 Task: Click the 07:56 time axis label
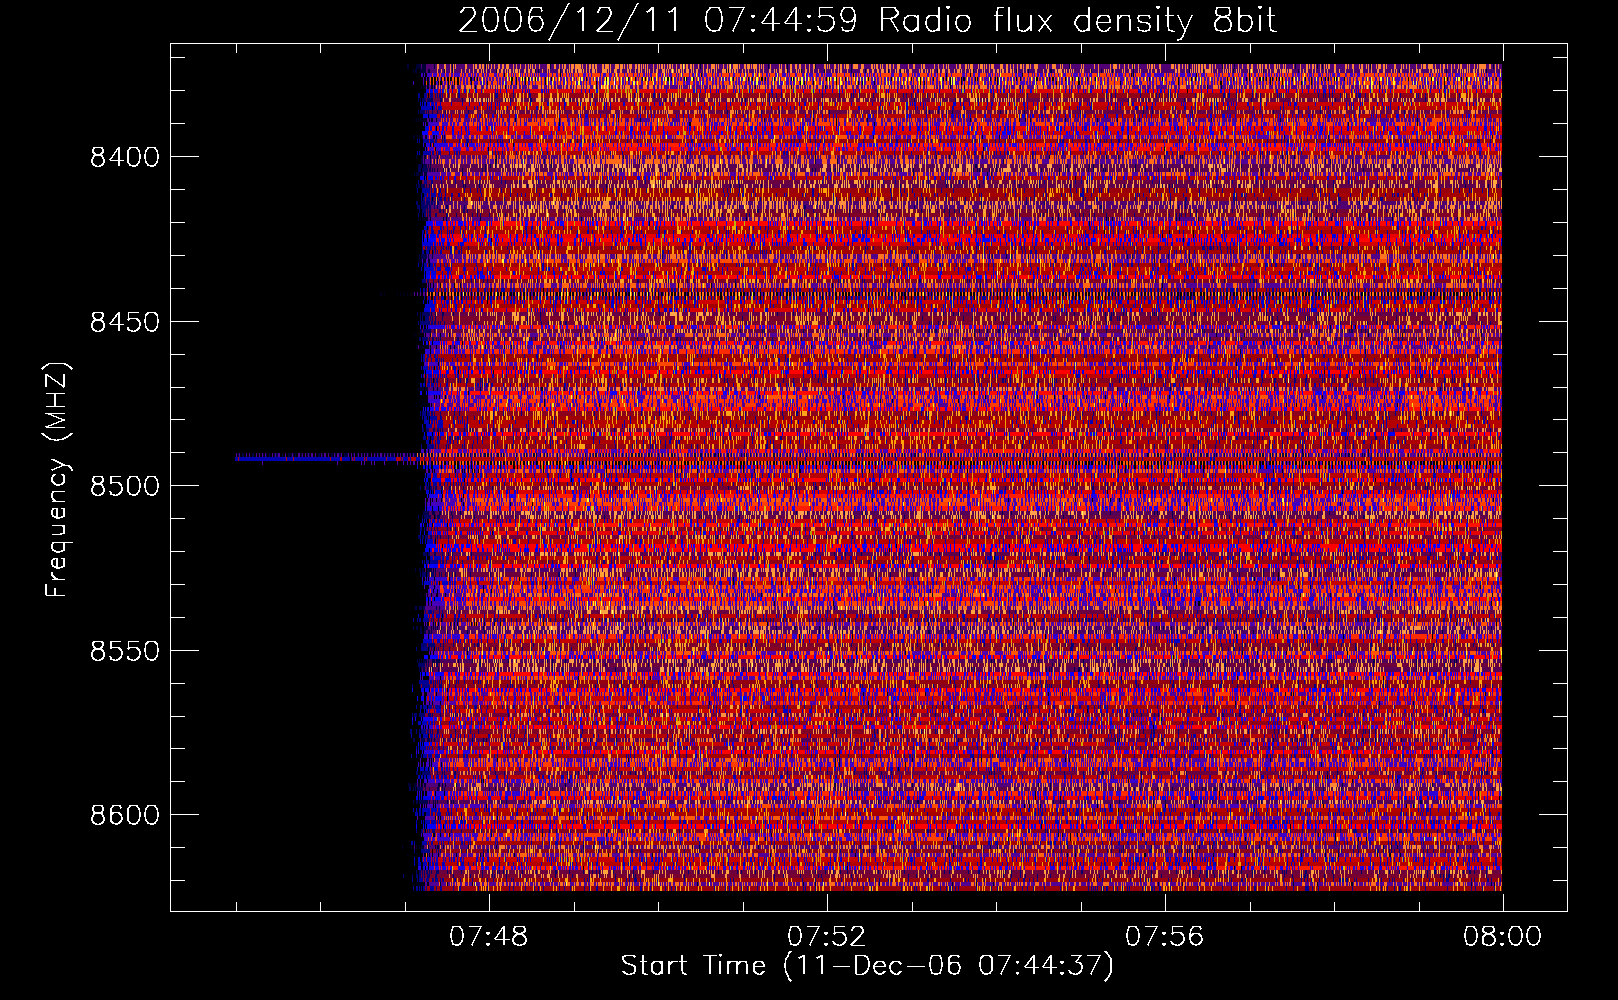pos(1165,937)
